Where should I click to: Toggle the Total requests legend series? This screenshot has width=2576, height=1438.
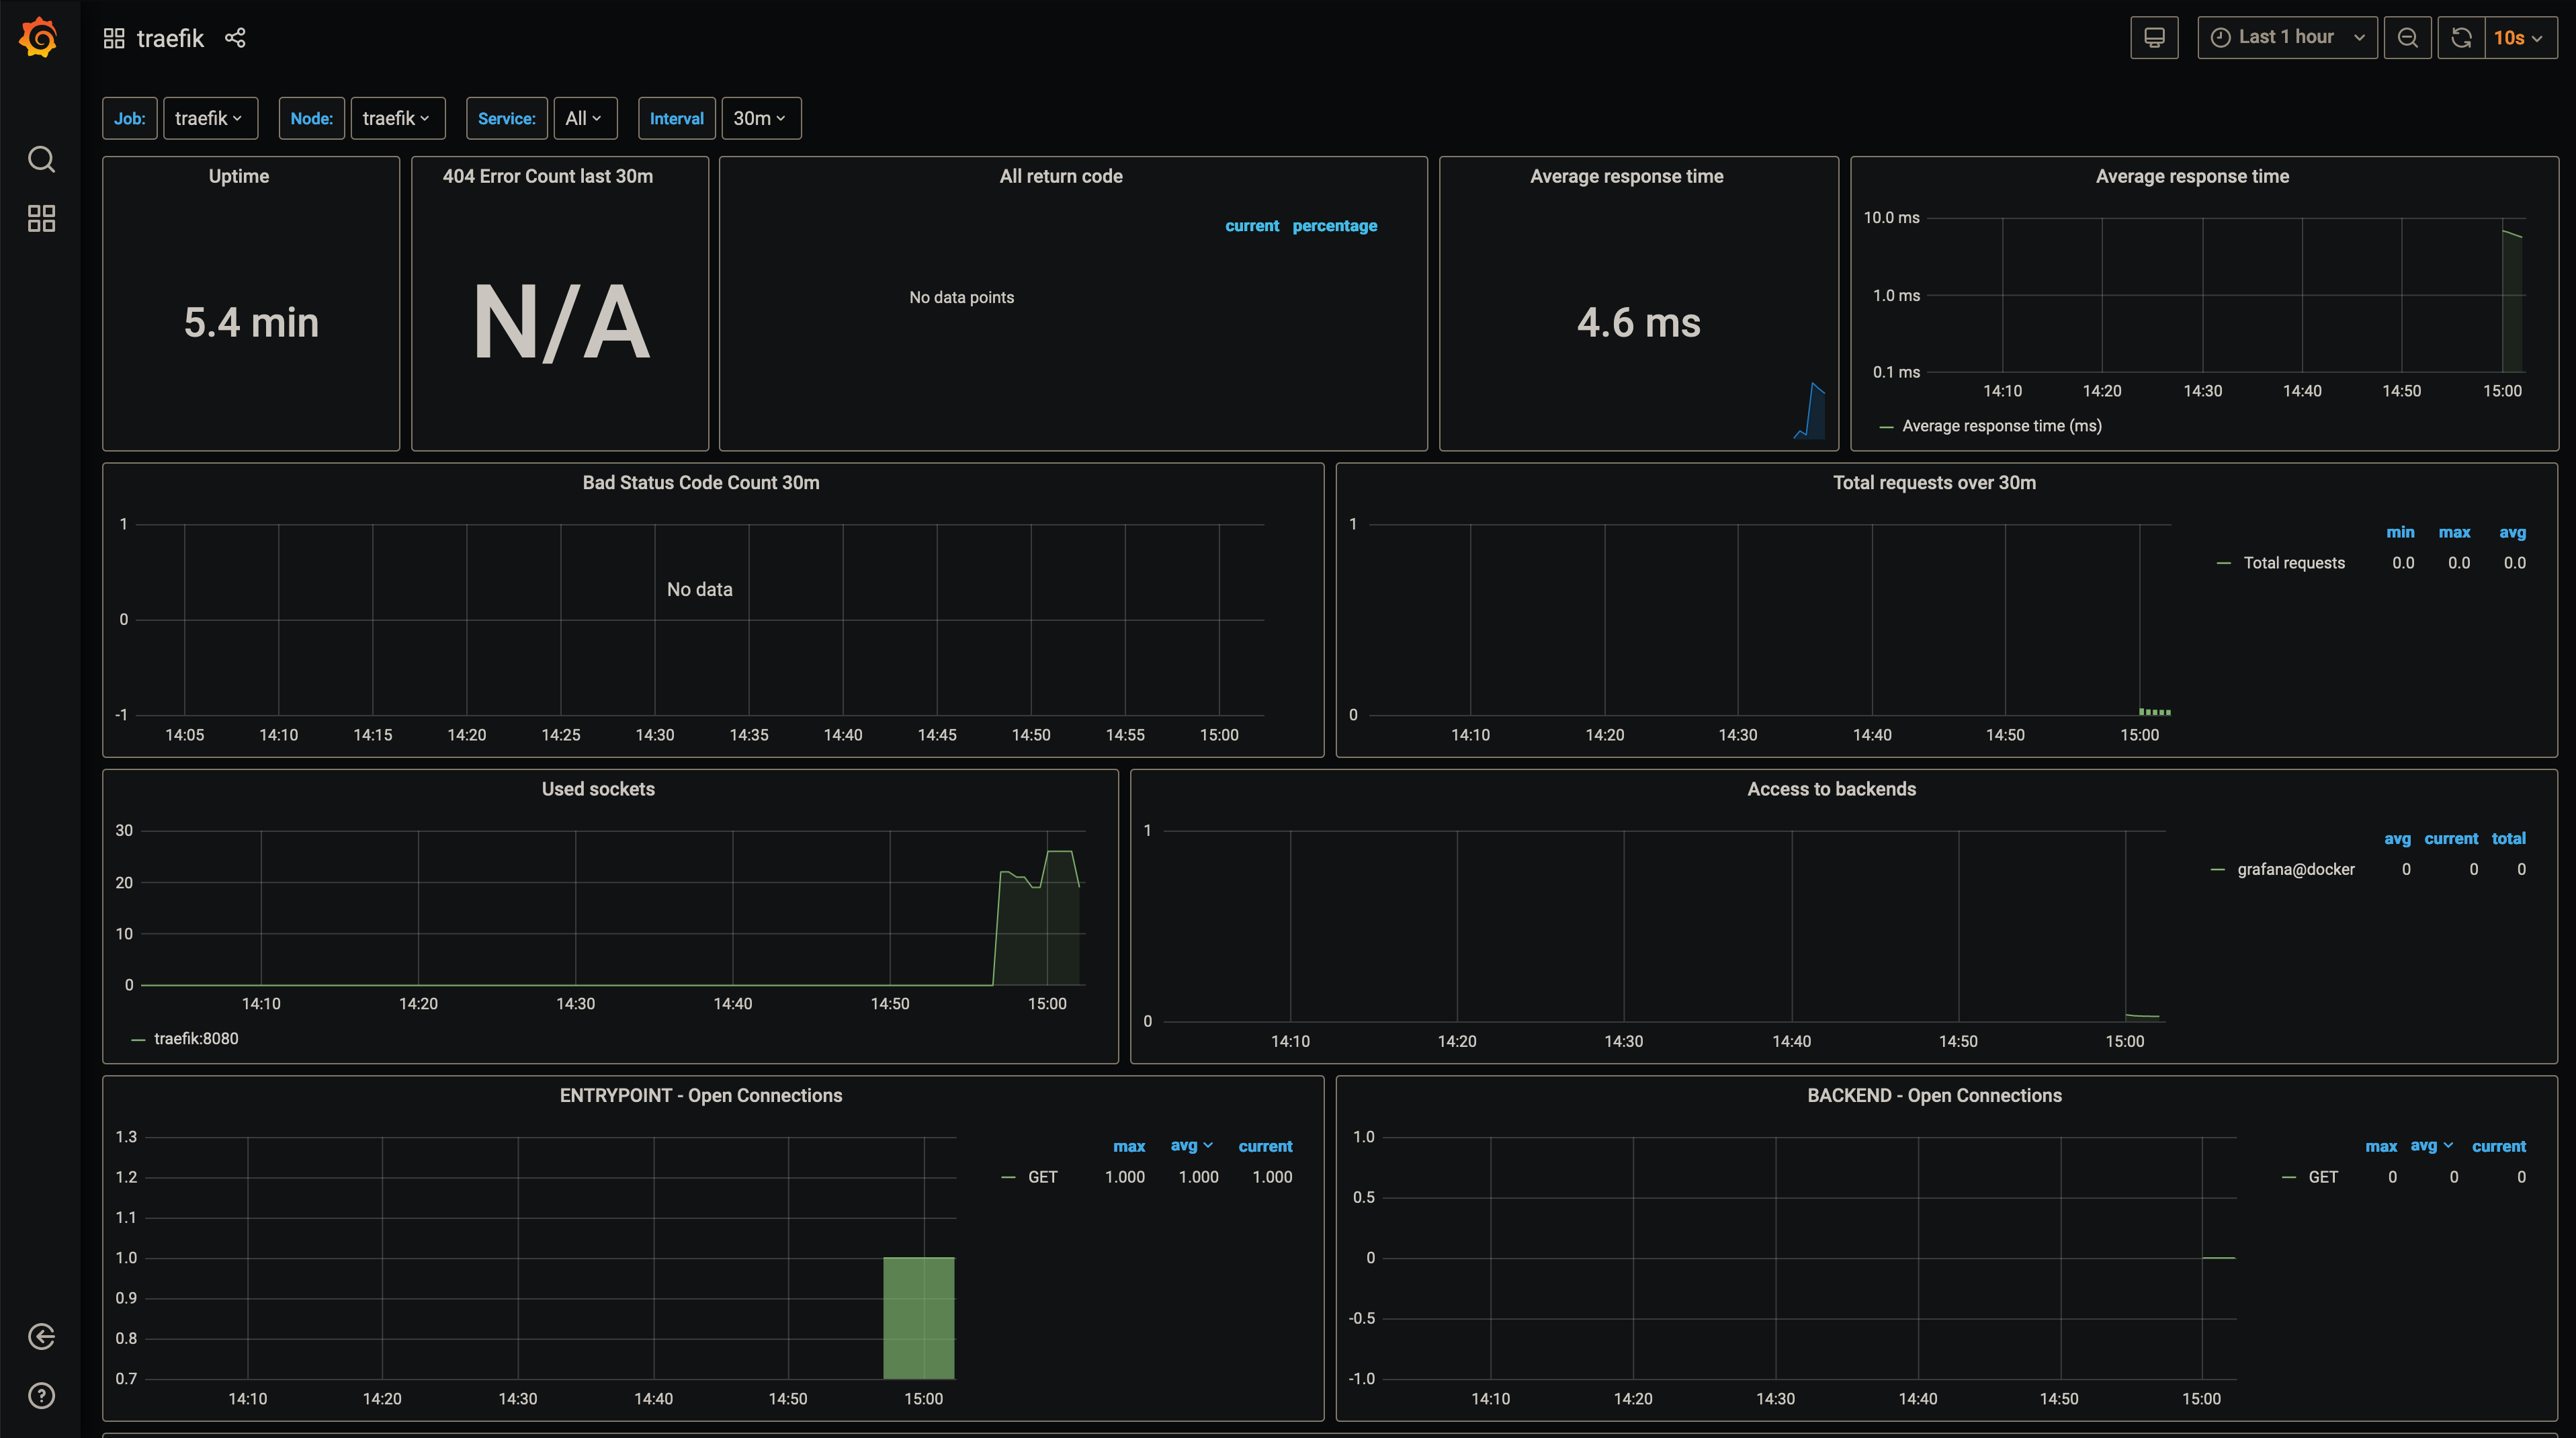2294,563
